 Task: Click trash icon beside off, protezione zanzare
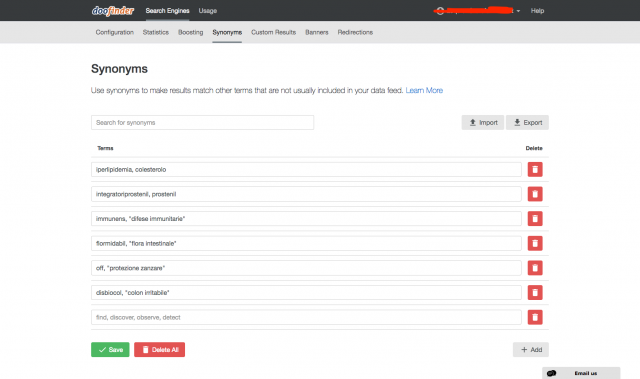[535, 268]
